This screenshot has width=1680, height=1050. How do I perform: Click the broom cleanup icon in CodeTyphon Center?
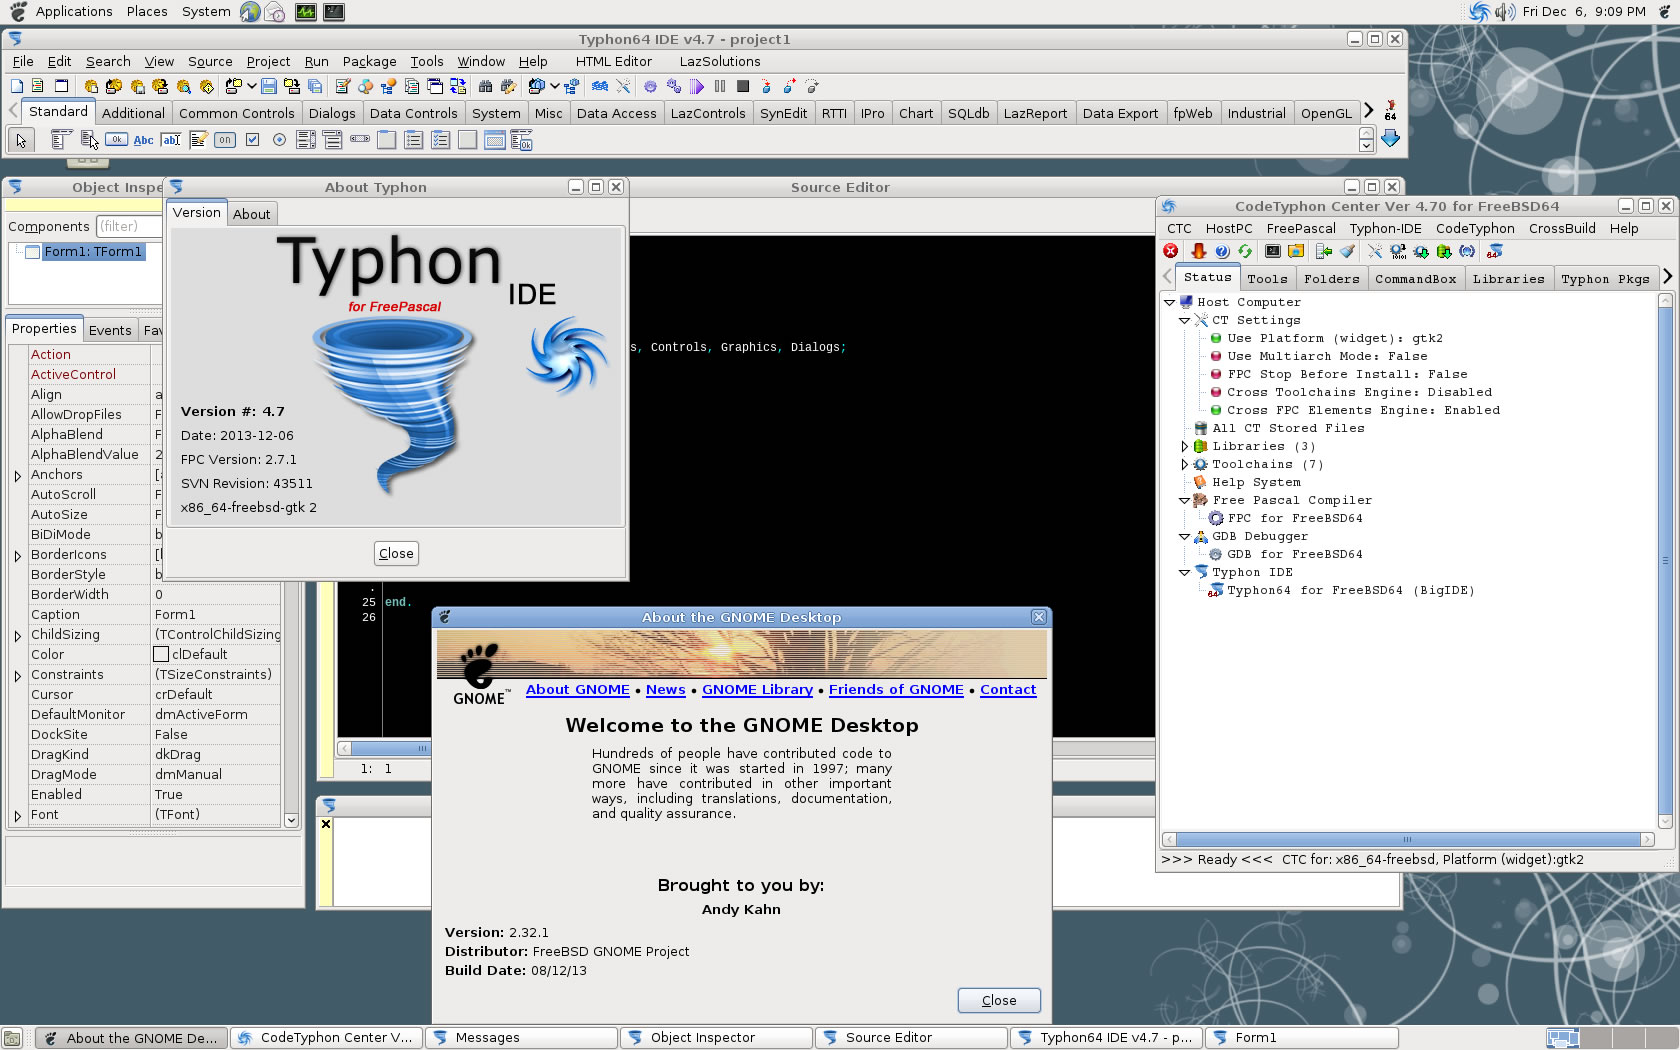[x=1347, y=252]
